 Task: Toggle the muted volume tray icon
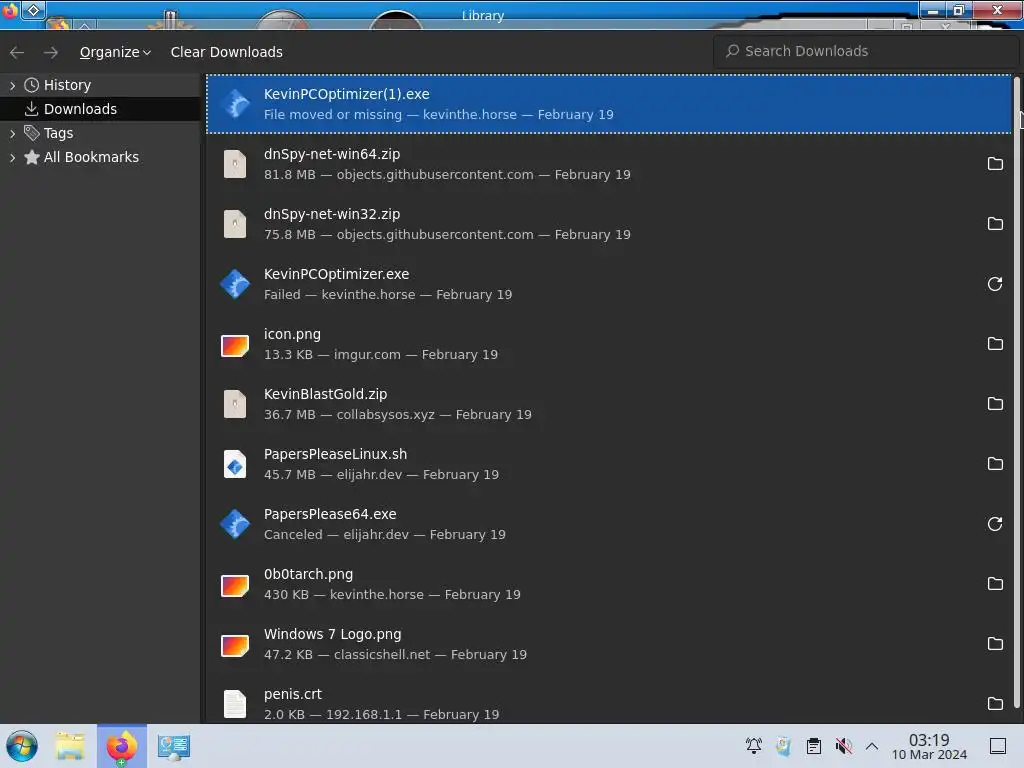pos(843,746)
